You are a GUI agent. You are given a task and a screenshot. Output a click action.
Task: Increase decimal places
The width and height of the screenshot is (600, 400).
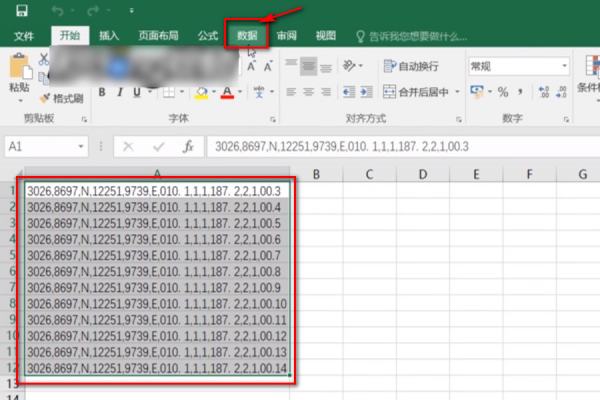(x=544, y=92)
